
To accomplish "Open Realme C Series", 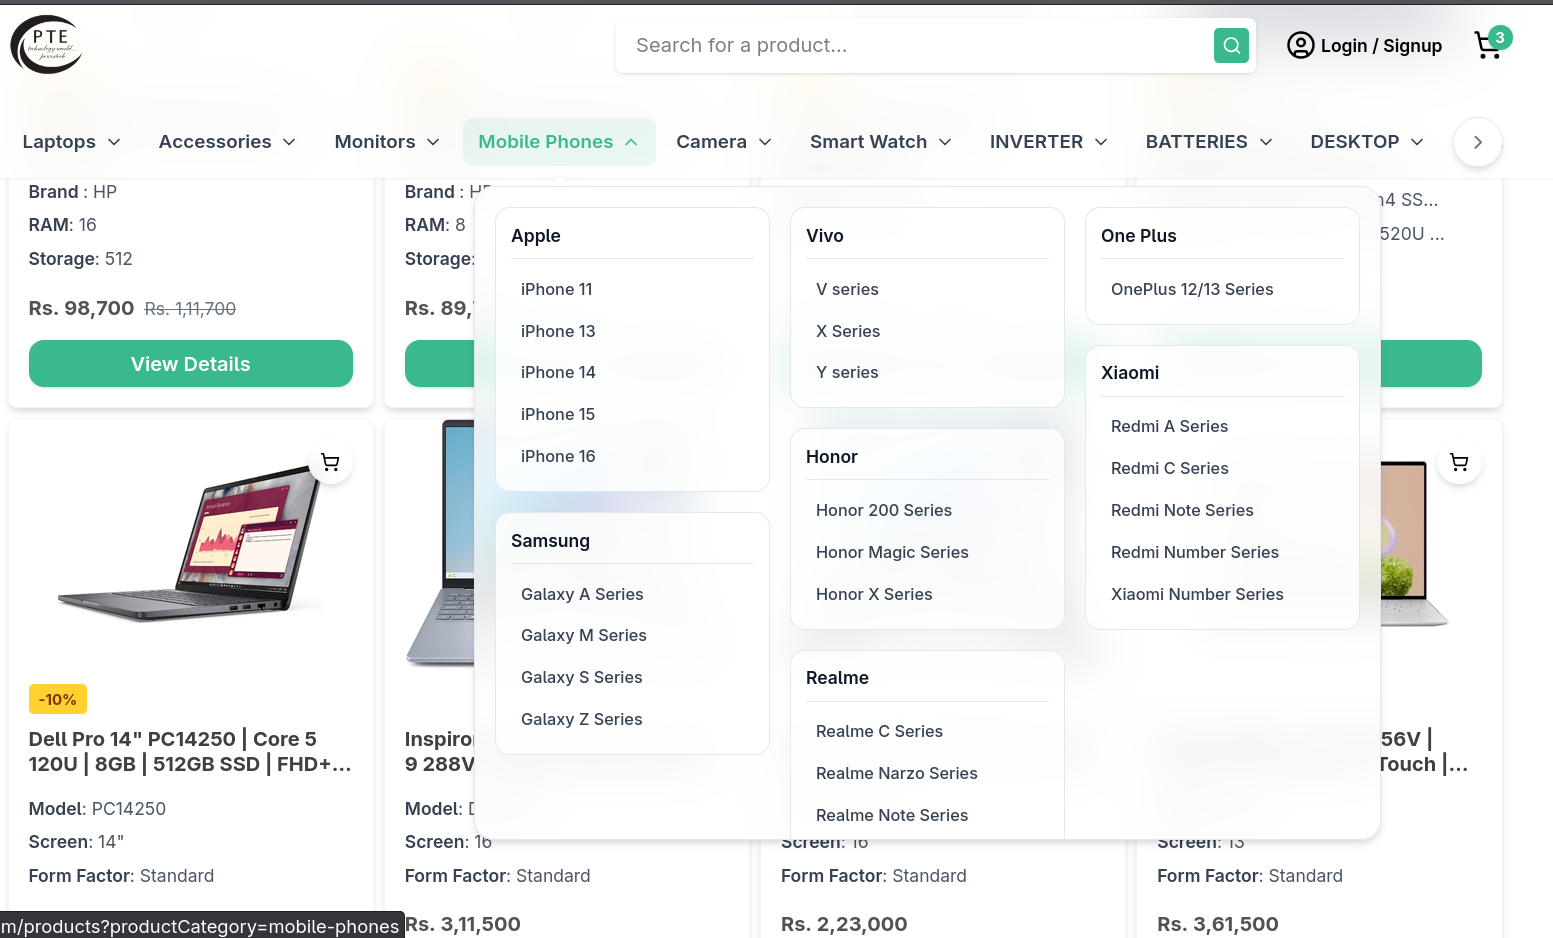I will [879, 731].
